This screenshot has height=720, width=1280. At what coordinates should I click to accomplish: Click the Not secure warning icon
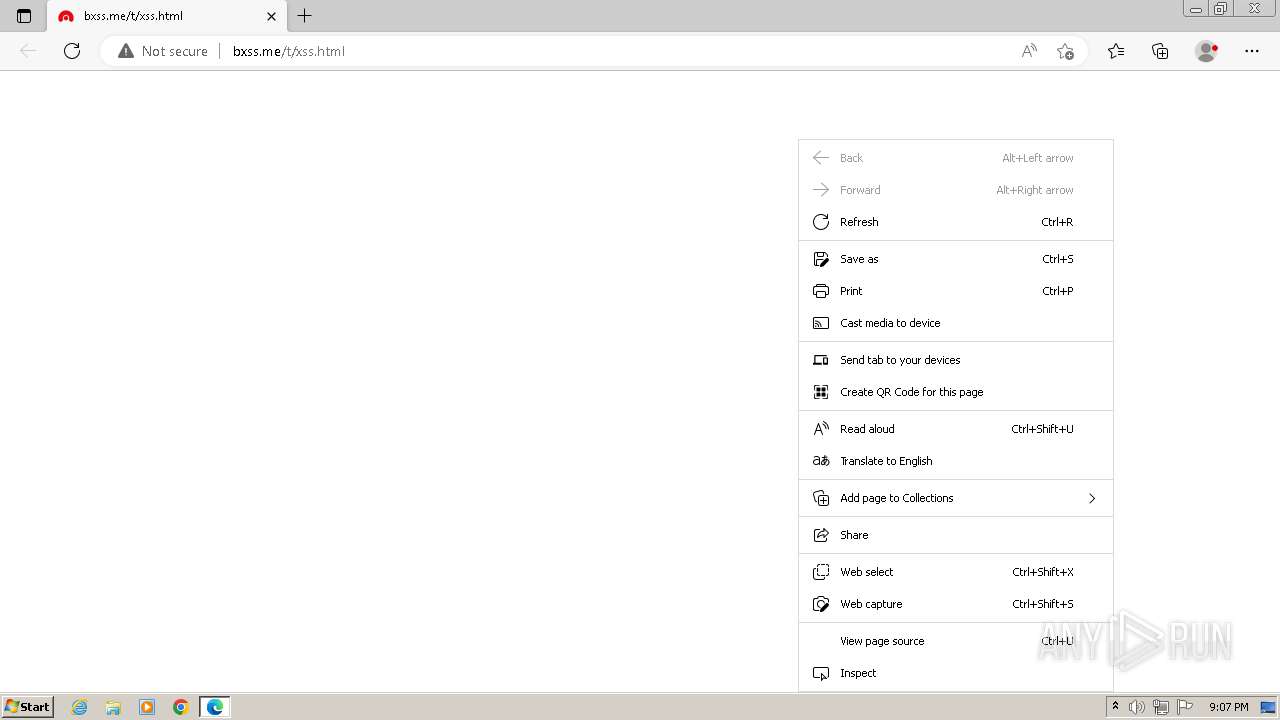click(x=126, y=51)
